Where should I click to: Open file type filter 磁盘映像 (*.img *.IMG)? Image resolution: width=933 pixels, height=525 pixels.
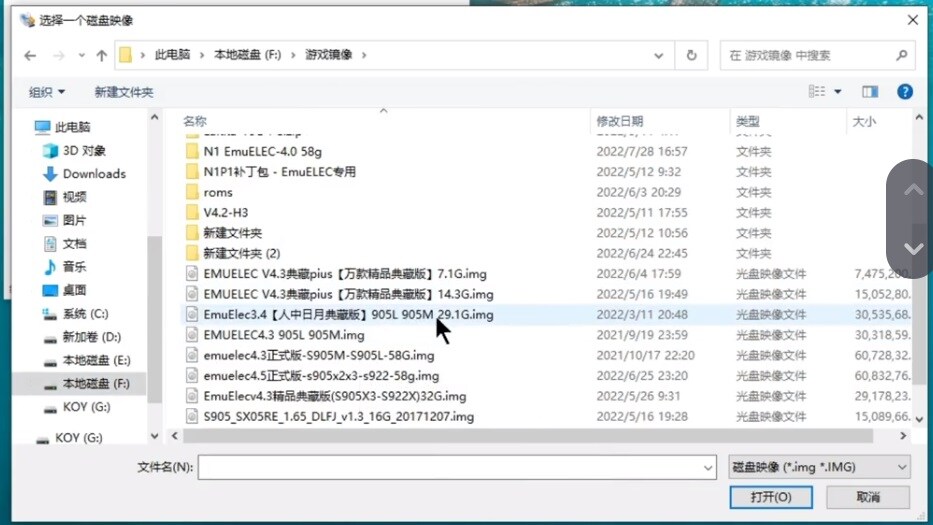[819, 467]
